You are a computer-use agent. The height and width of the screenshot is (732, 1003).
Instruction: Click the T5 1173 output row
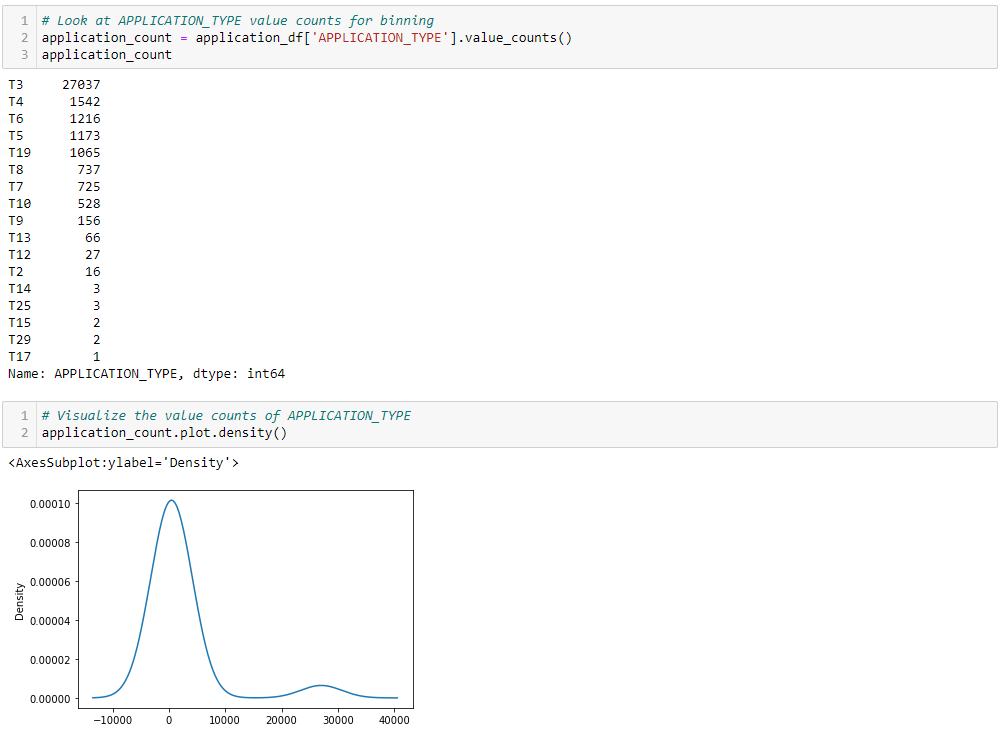tap(54, 136)
